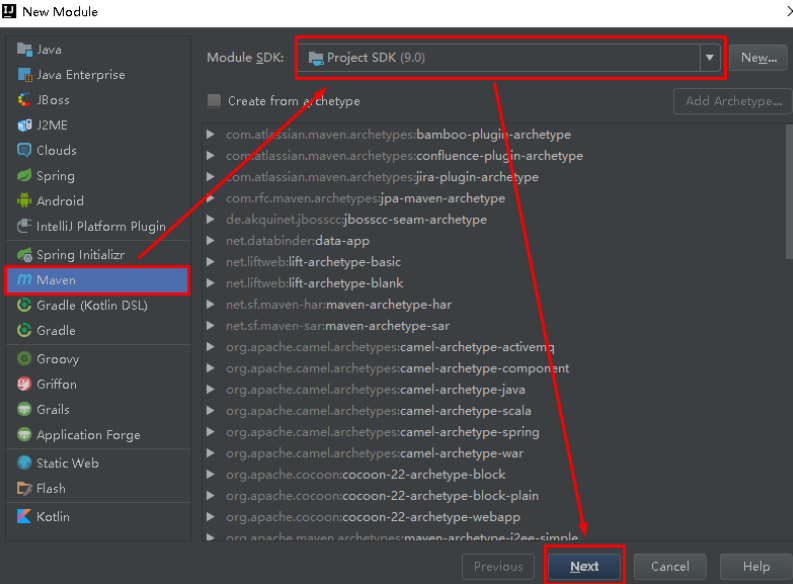Viewport: 793px width, 584px height.
Task: Click the Android robot icon
Action: [x=24, y=201]
